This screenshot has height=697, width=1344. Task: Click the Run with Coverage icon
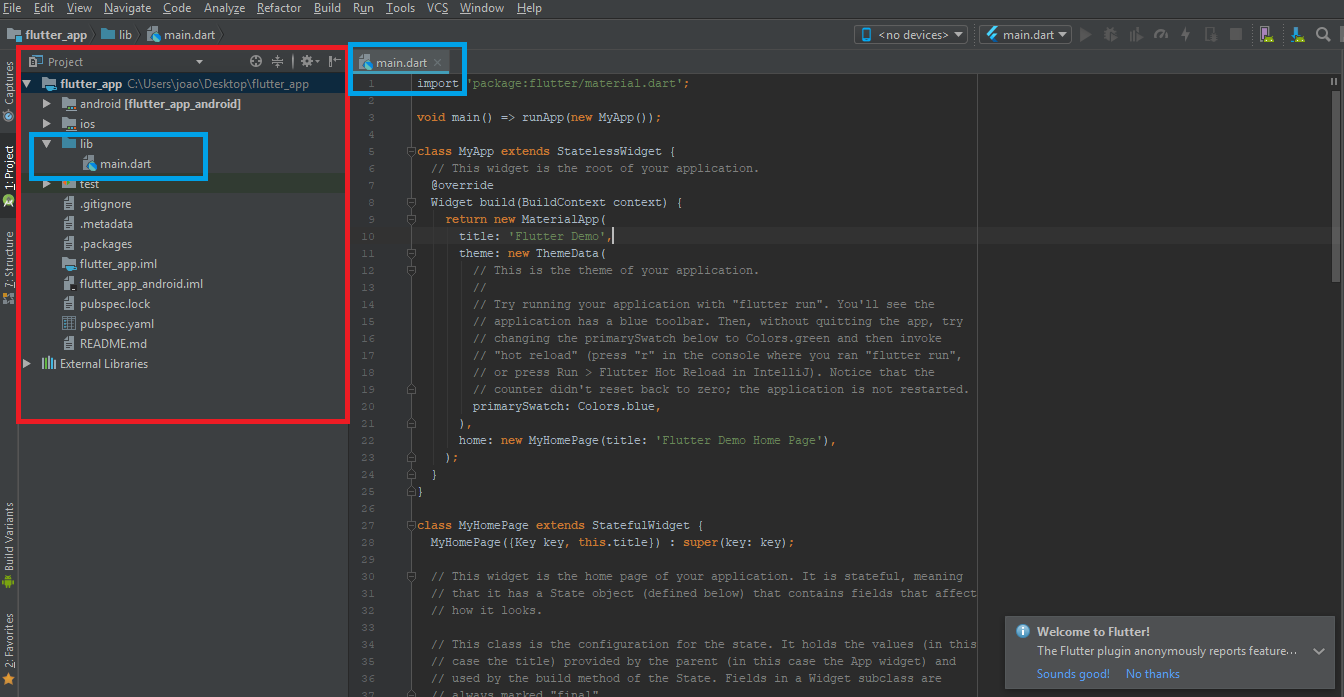click(x=1136, y=34)
